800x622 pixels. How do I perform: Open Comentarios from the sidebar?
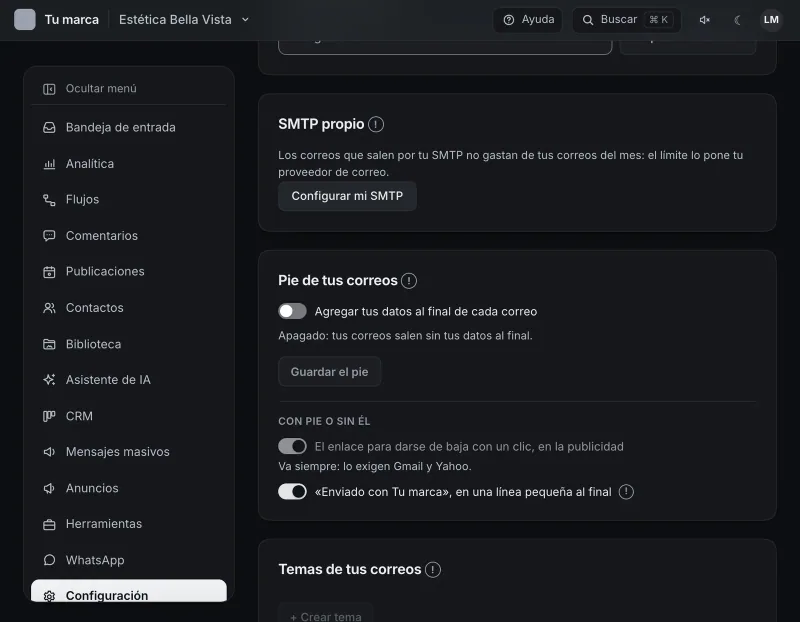click(x=129, y=236)
